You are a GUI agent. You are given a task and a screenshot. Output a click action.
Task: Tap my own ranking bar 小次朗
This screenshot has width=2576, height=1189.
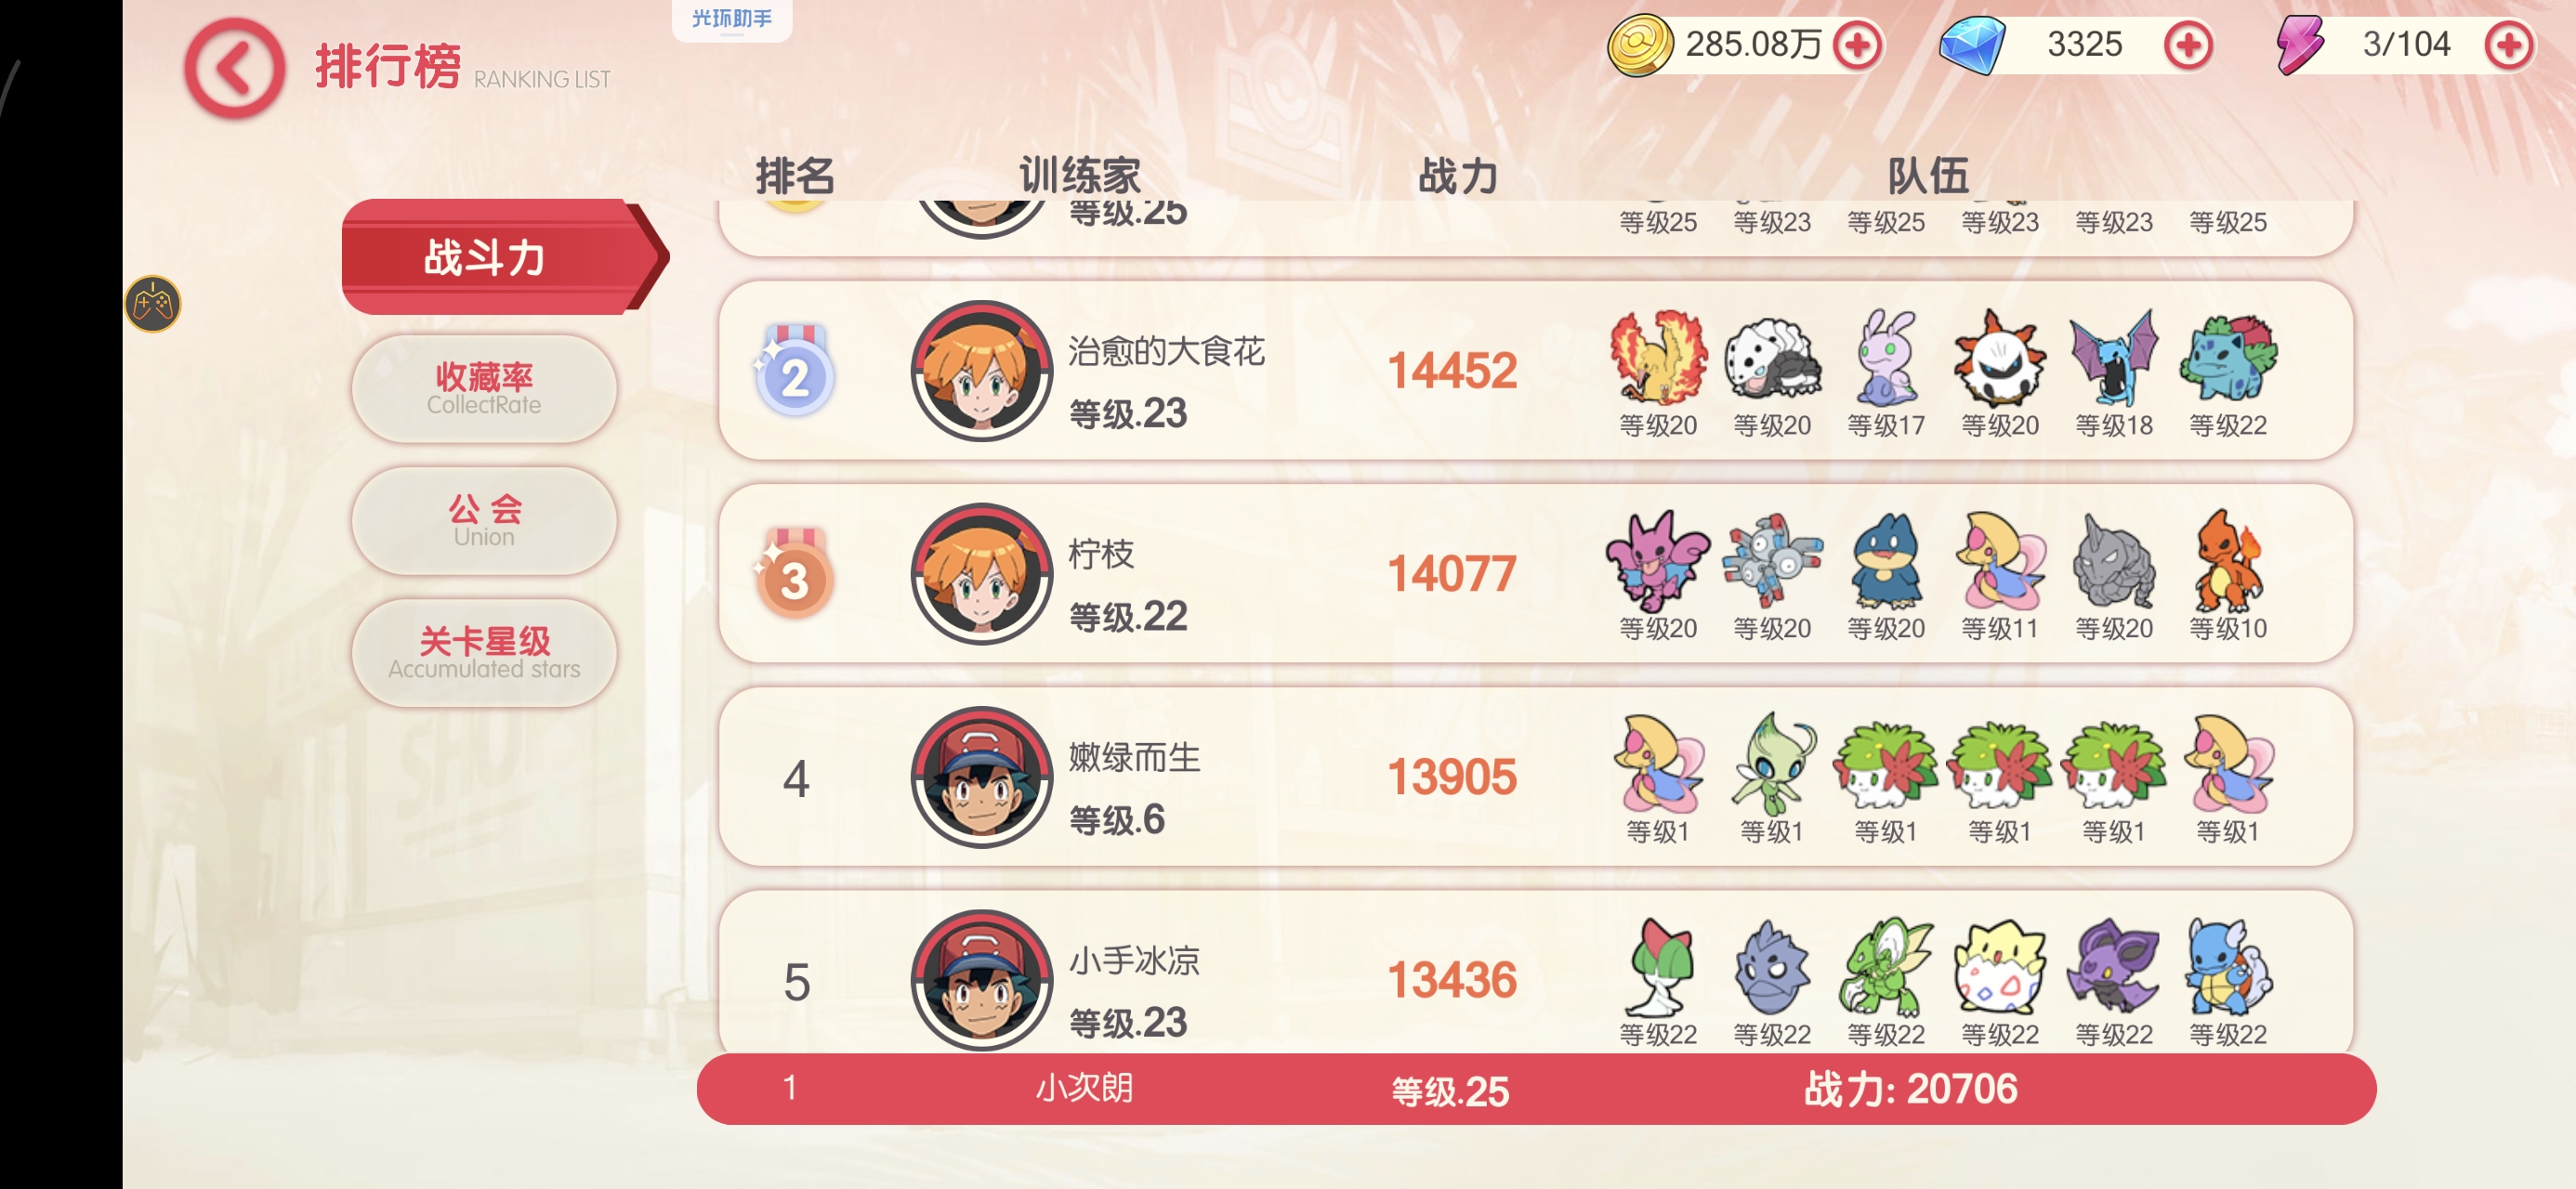(x=1535, y=1088)
